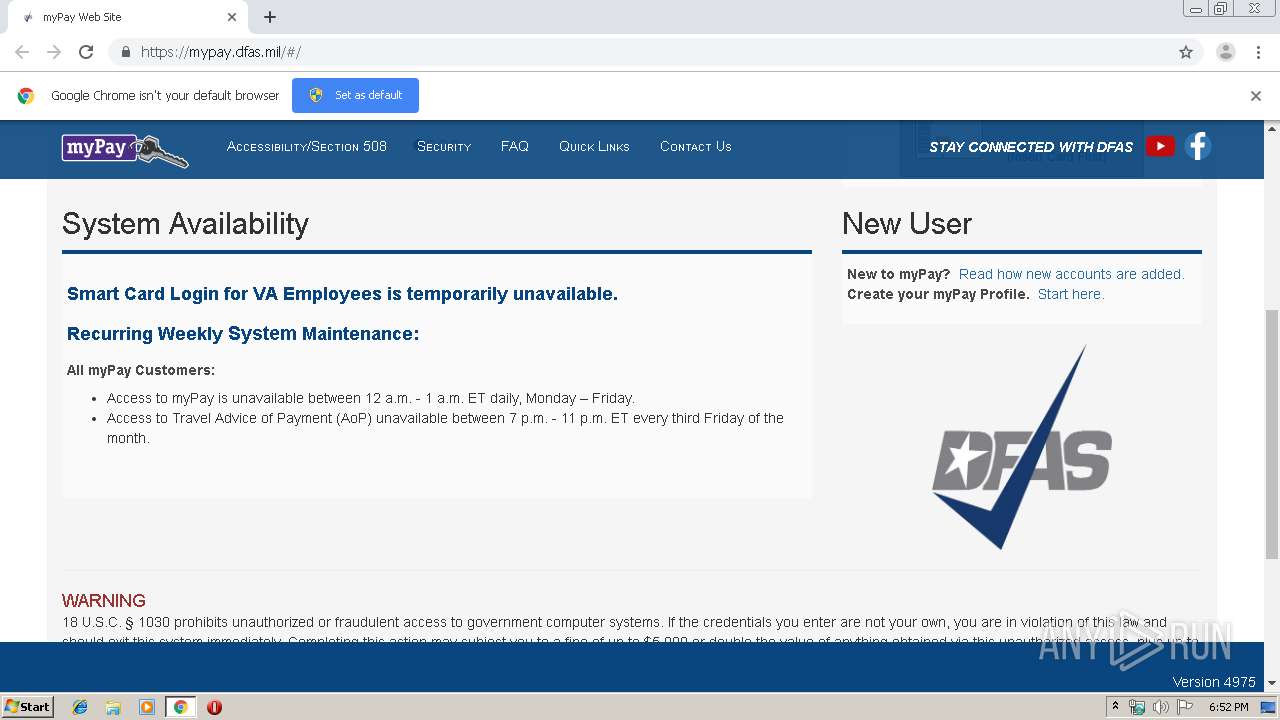The width and height of the screenshot is (1280, 720).
Task: Reload the myPay page
Action: click(x=86, y=52)
